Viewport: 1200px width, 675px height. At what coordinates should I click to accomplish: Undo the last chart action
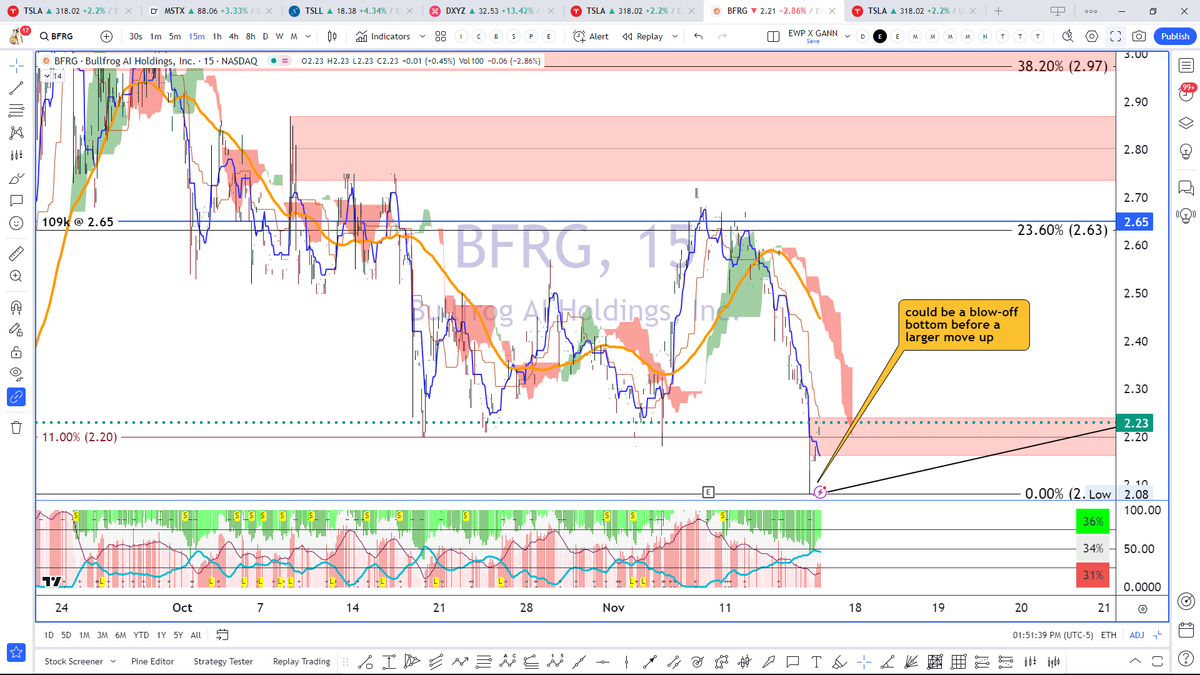pos(698,36)
